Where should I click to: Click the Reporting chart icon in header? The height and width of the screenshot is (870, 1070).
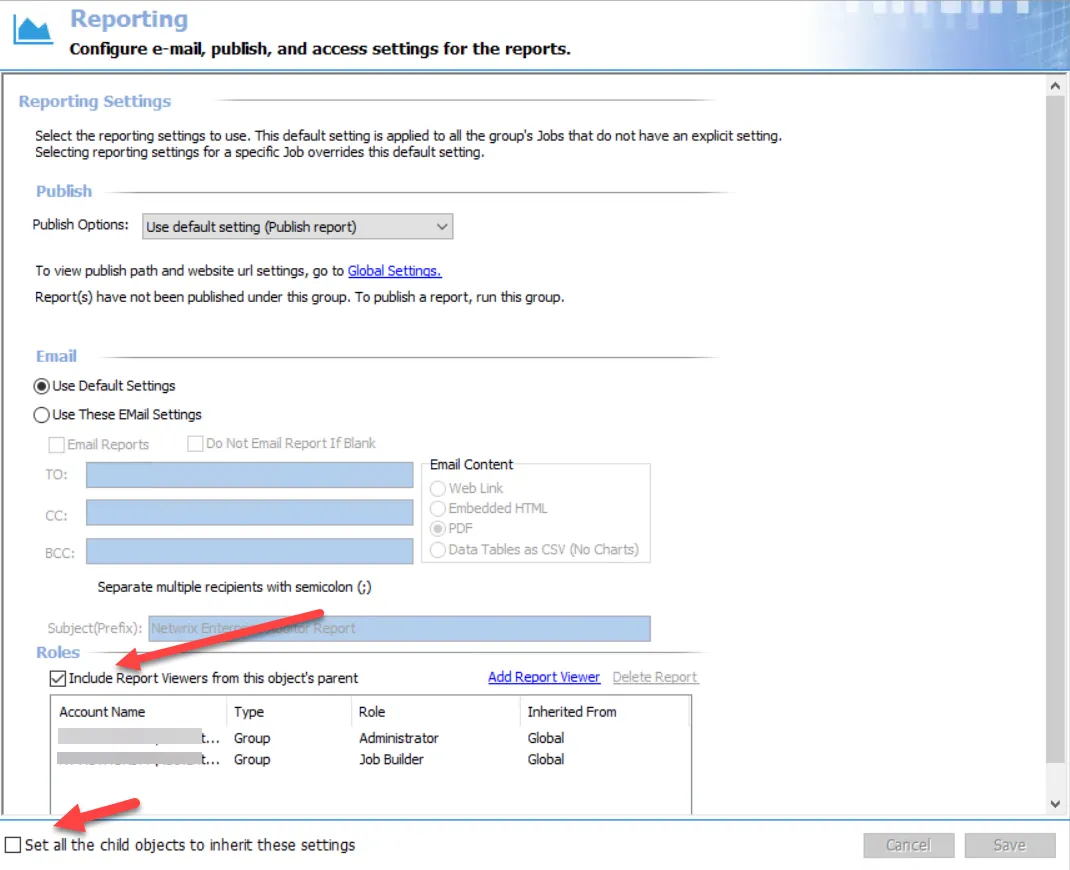pos(33,29)
